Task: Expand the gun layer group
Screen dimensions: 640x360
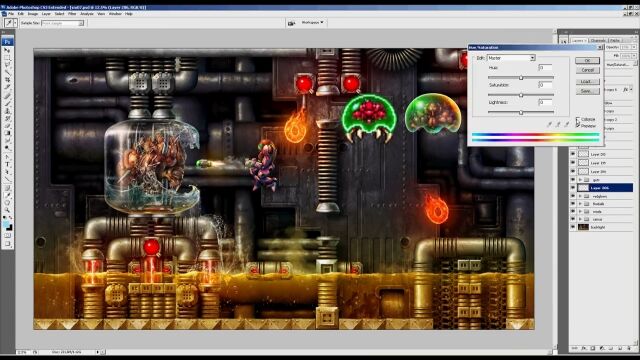Action: pos(580,180)
